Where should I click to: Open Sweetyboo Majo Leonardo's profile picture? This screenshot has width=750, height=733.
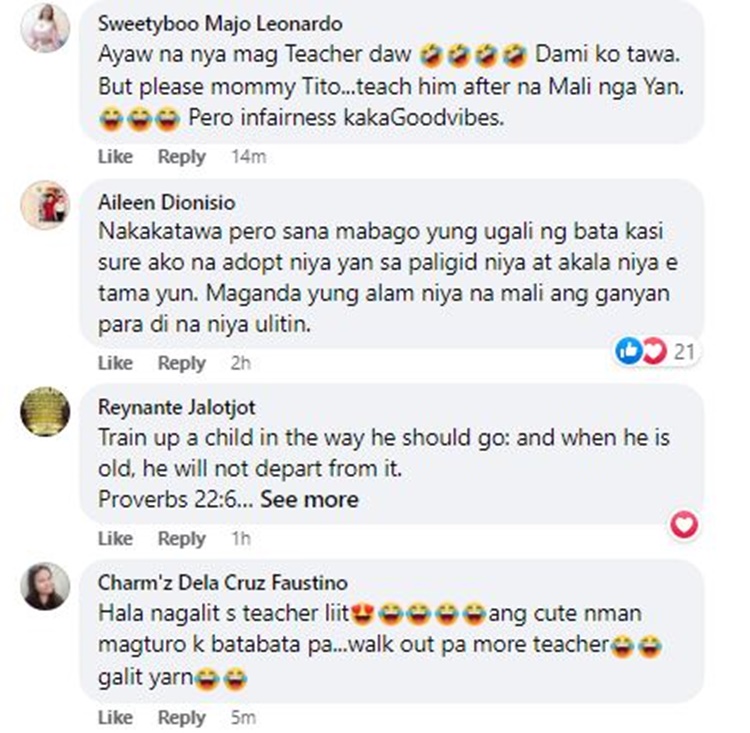pos(45,27)
